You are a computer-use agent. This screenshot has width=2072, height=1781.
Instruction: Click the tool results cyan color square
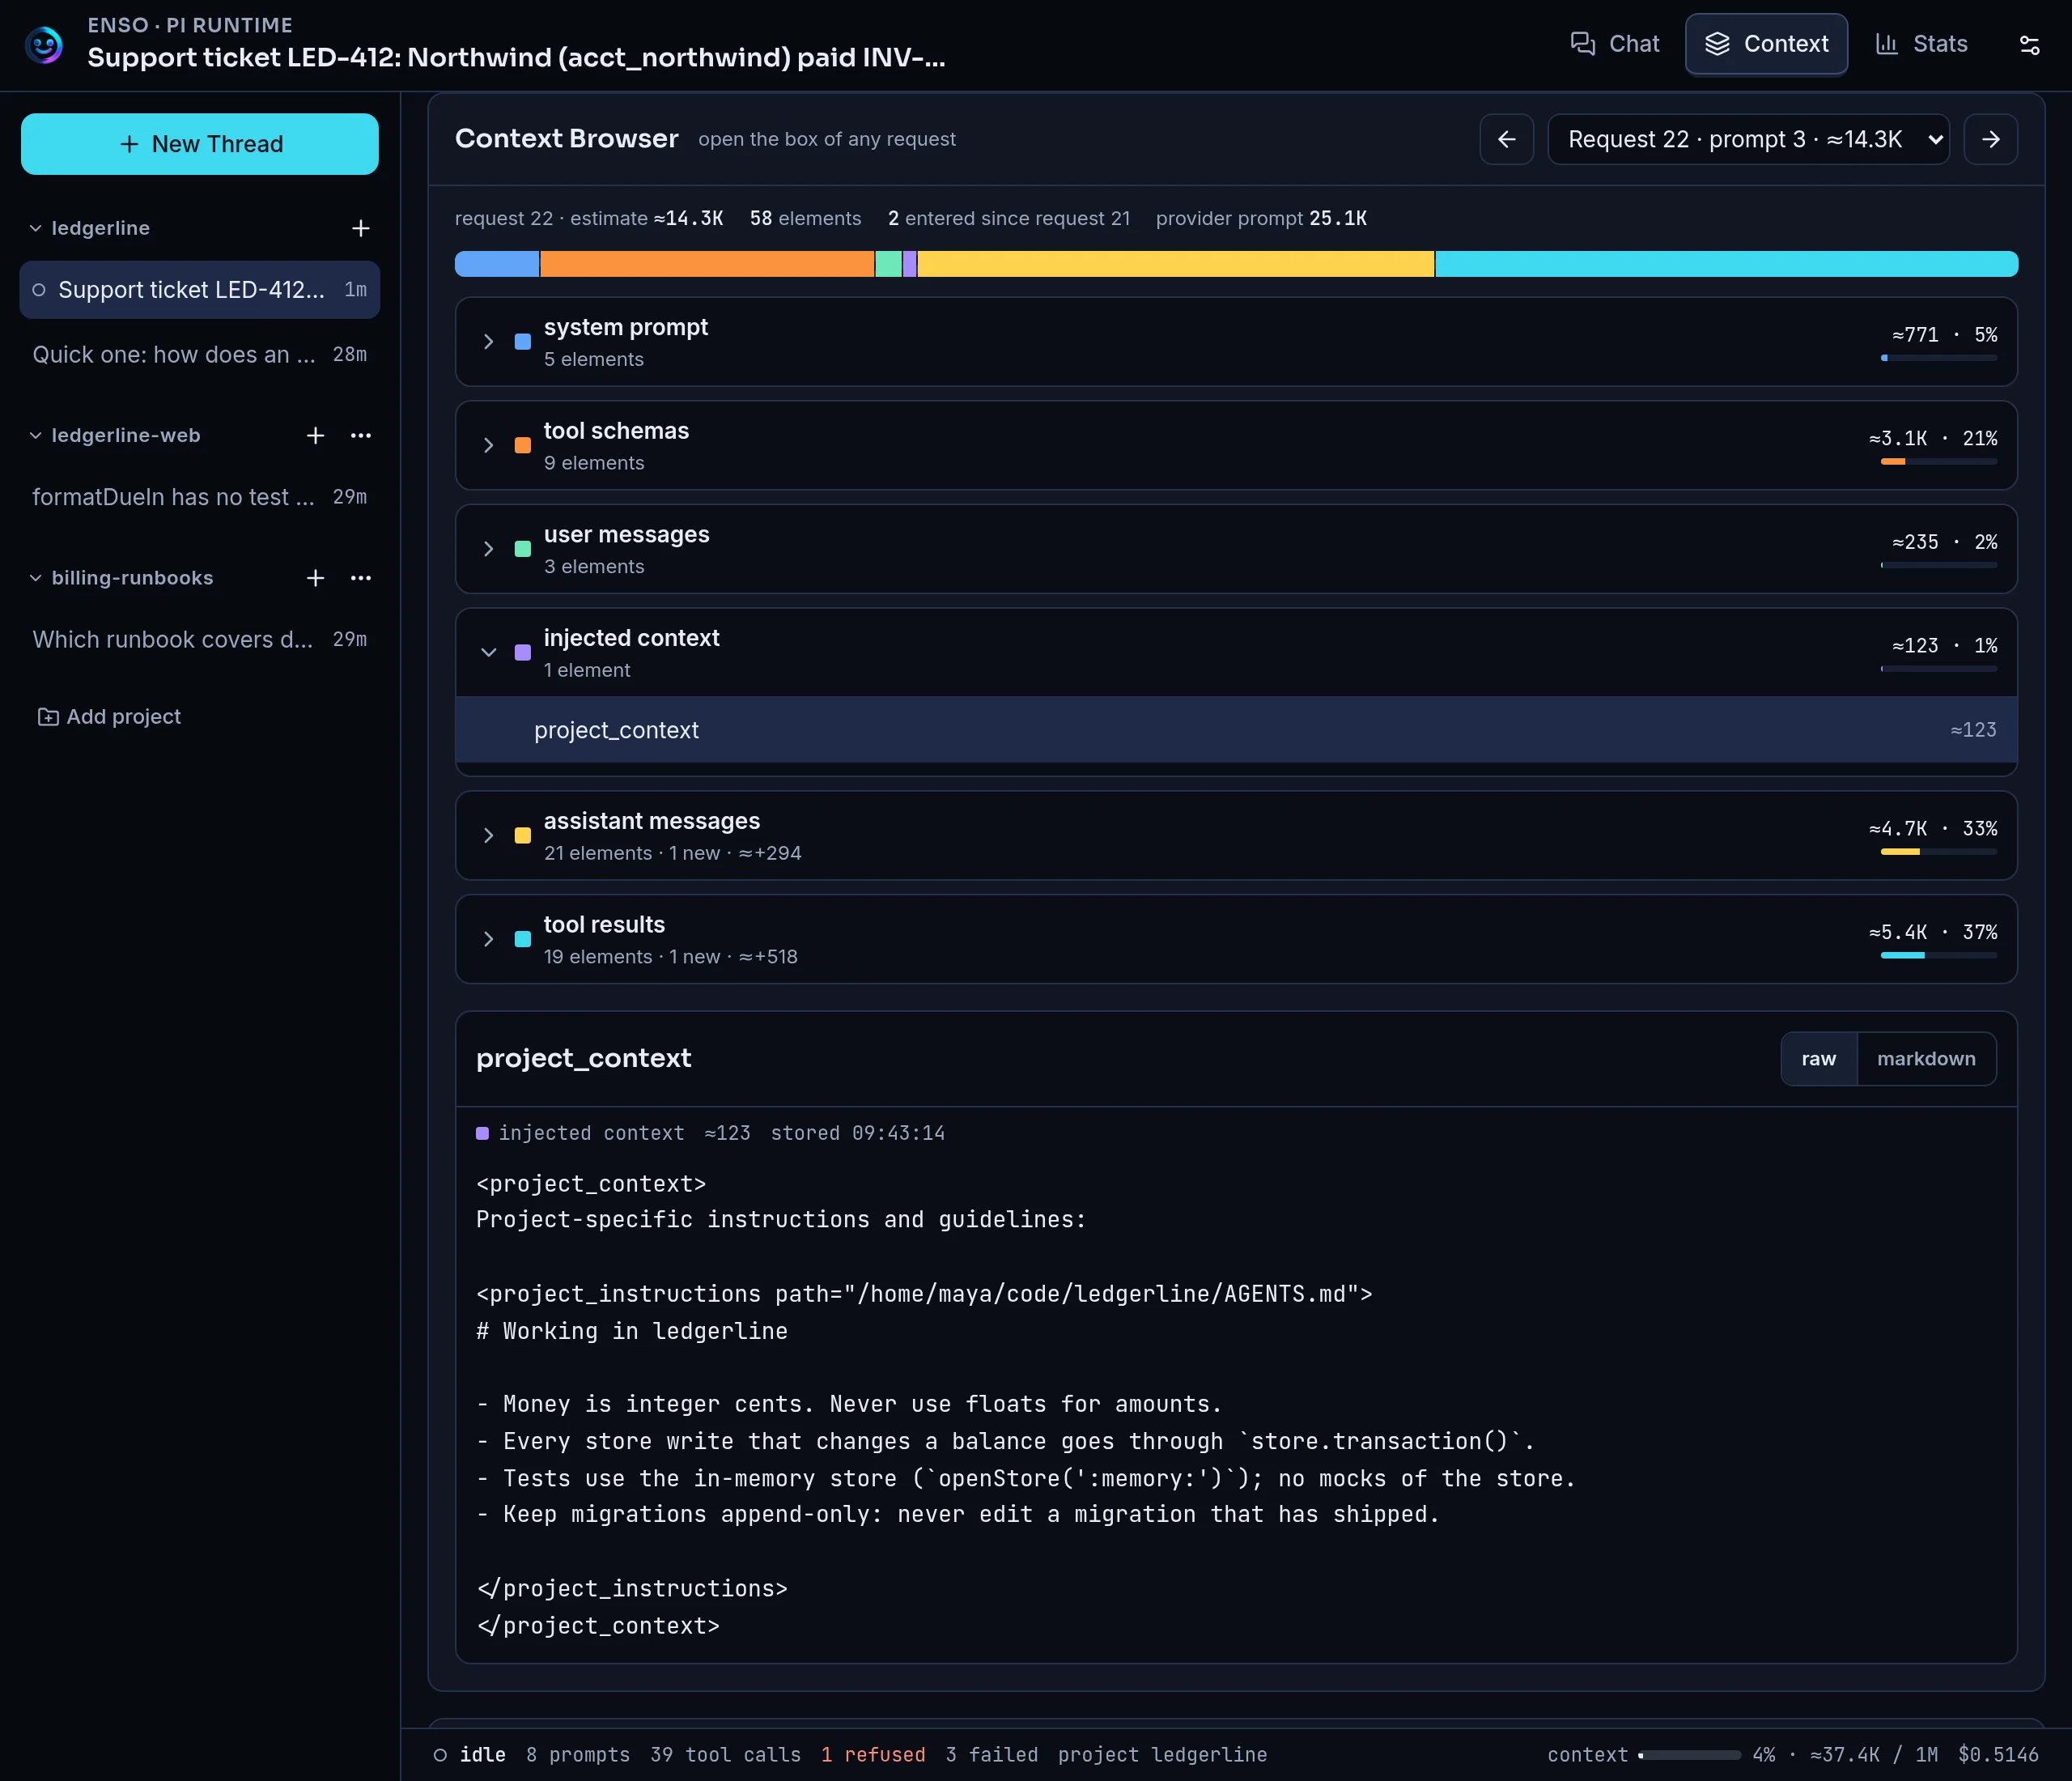click(x=522, y=939)
